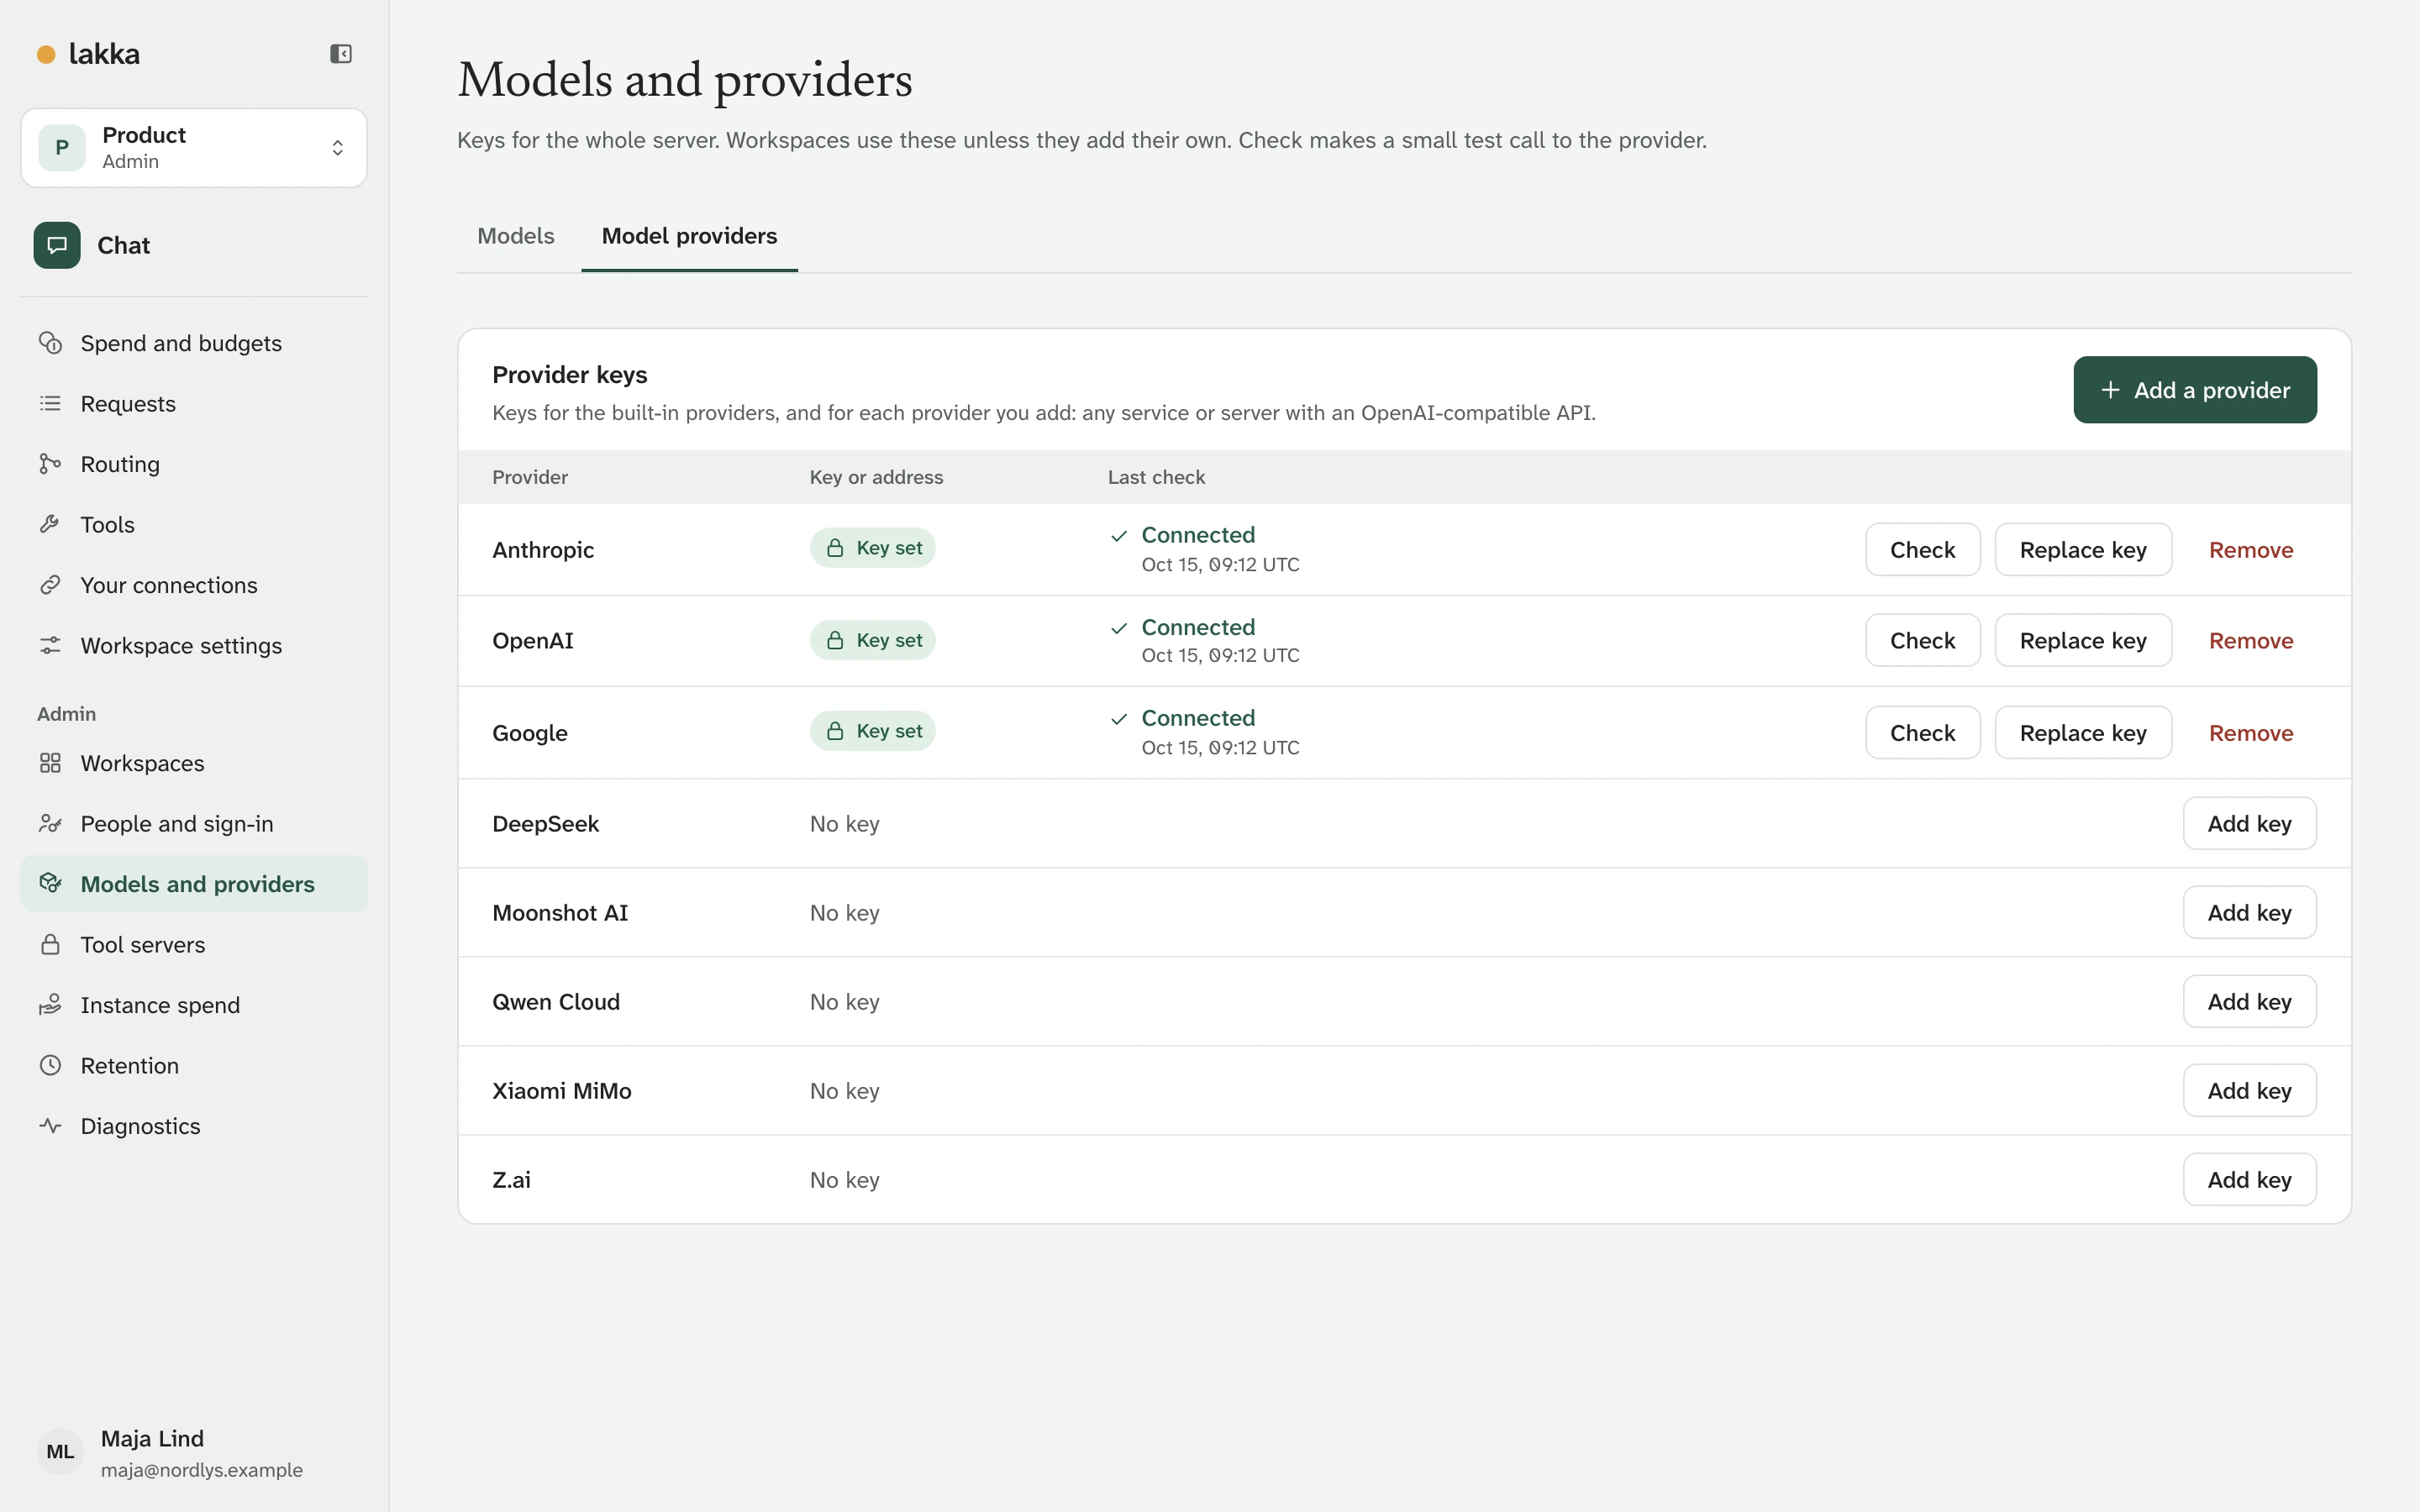This screenshot has height=1512, width=2420.
Task: Open Requests in the sidebar
Action: click(194, 404)
